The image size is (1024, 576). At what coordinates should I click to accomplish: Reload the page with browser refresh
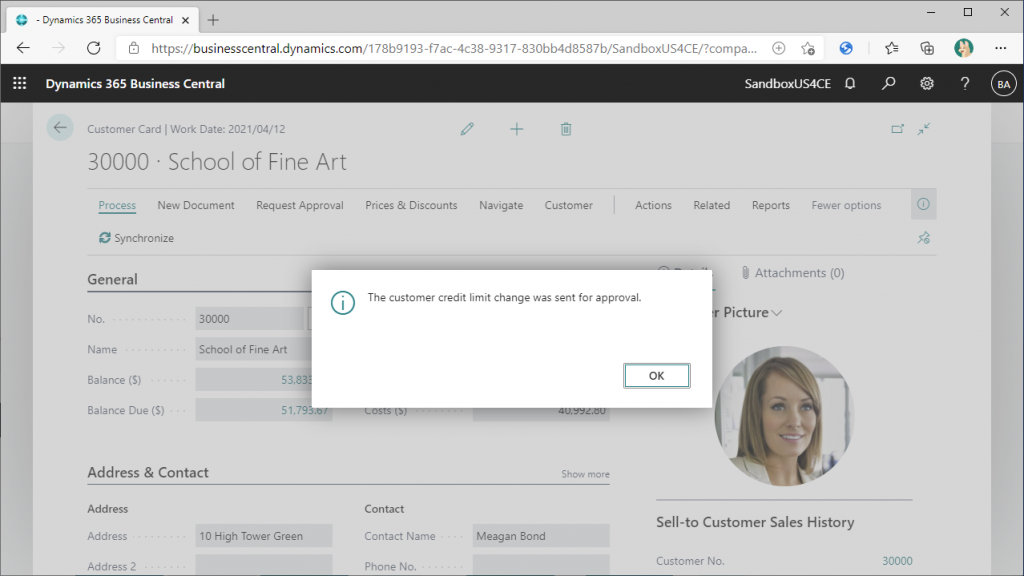click(93, 48)
